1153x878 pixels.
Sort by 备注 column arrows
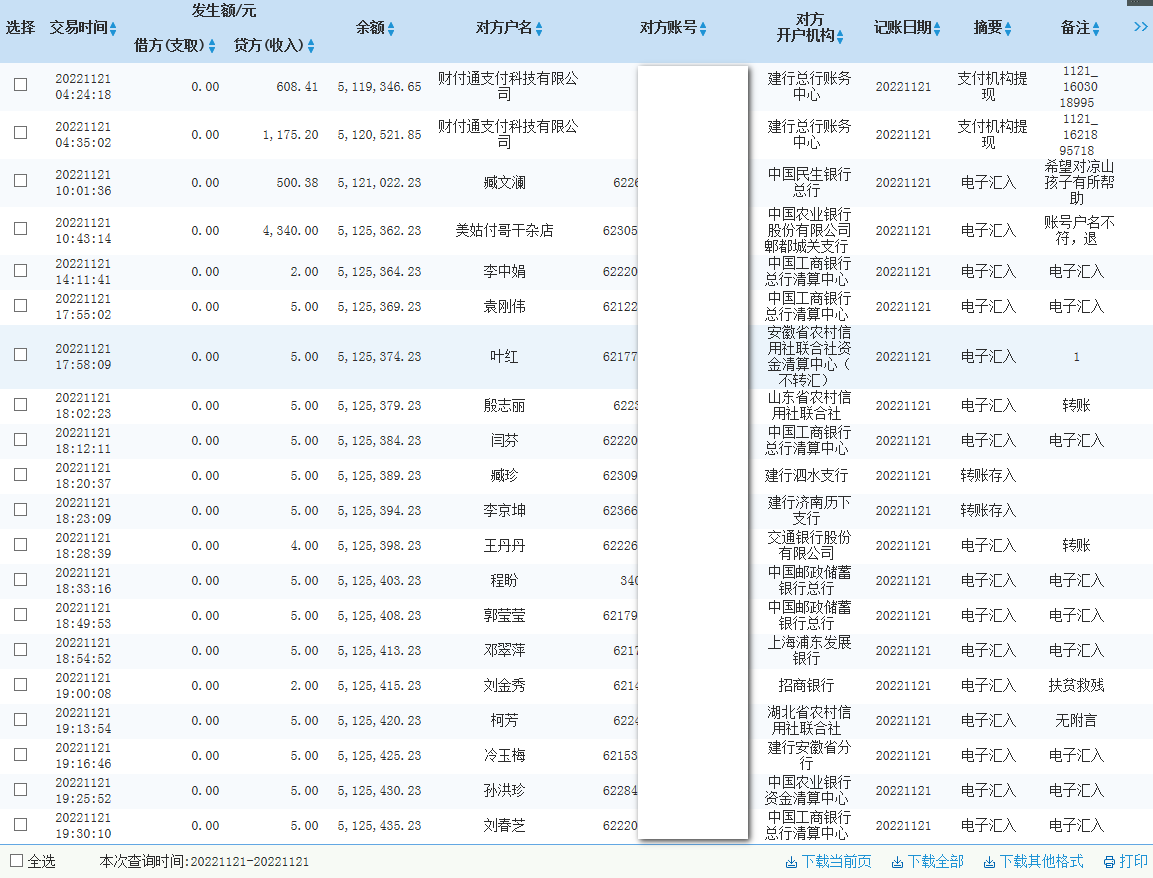coord(1096,29)
